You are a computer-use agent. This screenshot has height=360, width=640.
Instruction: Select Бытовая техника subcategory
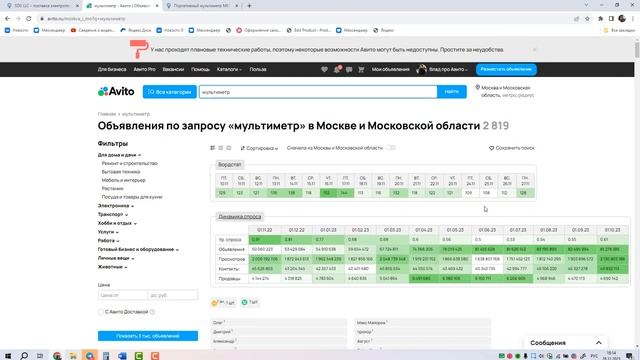pyautogui.click(x=121, y=172)
